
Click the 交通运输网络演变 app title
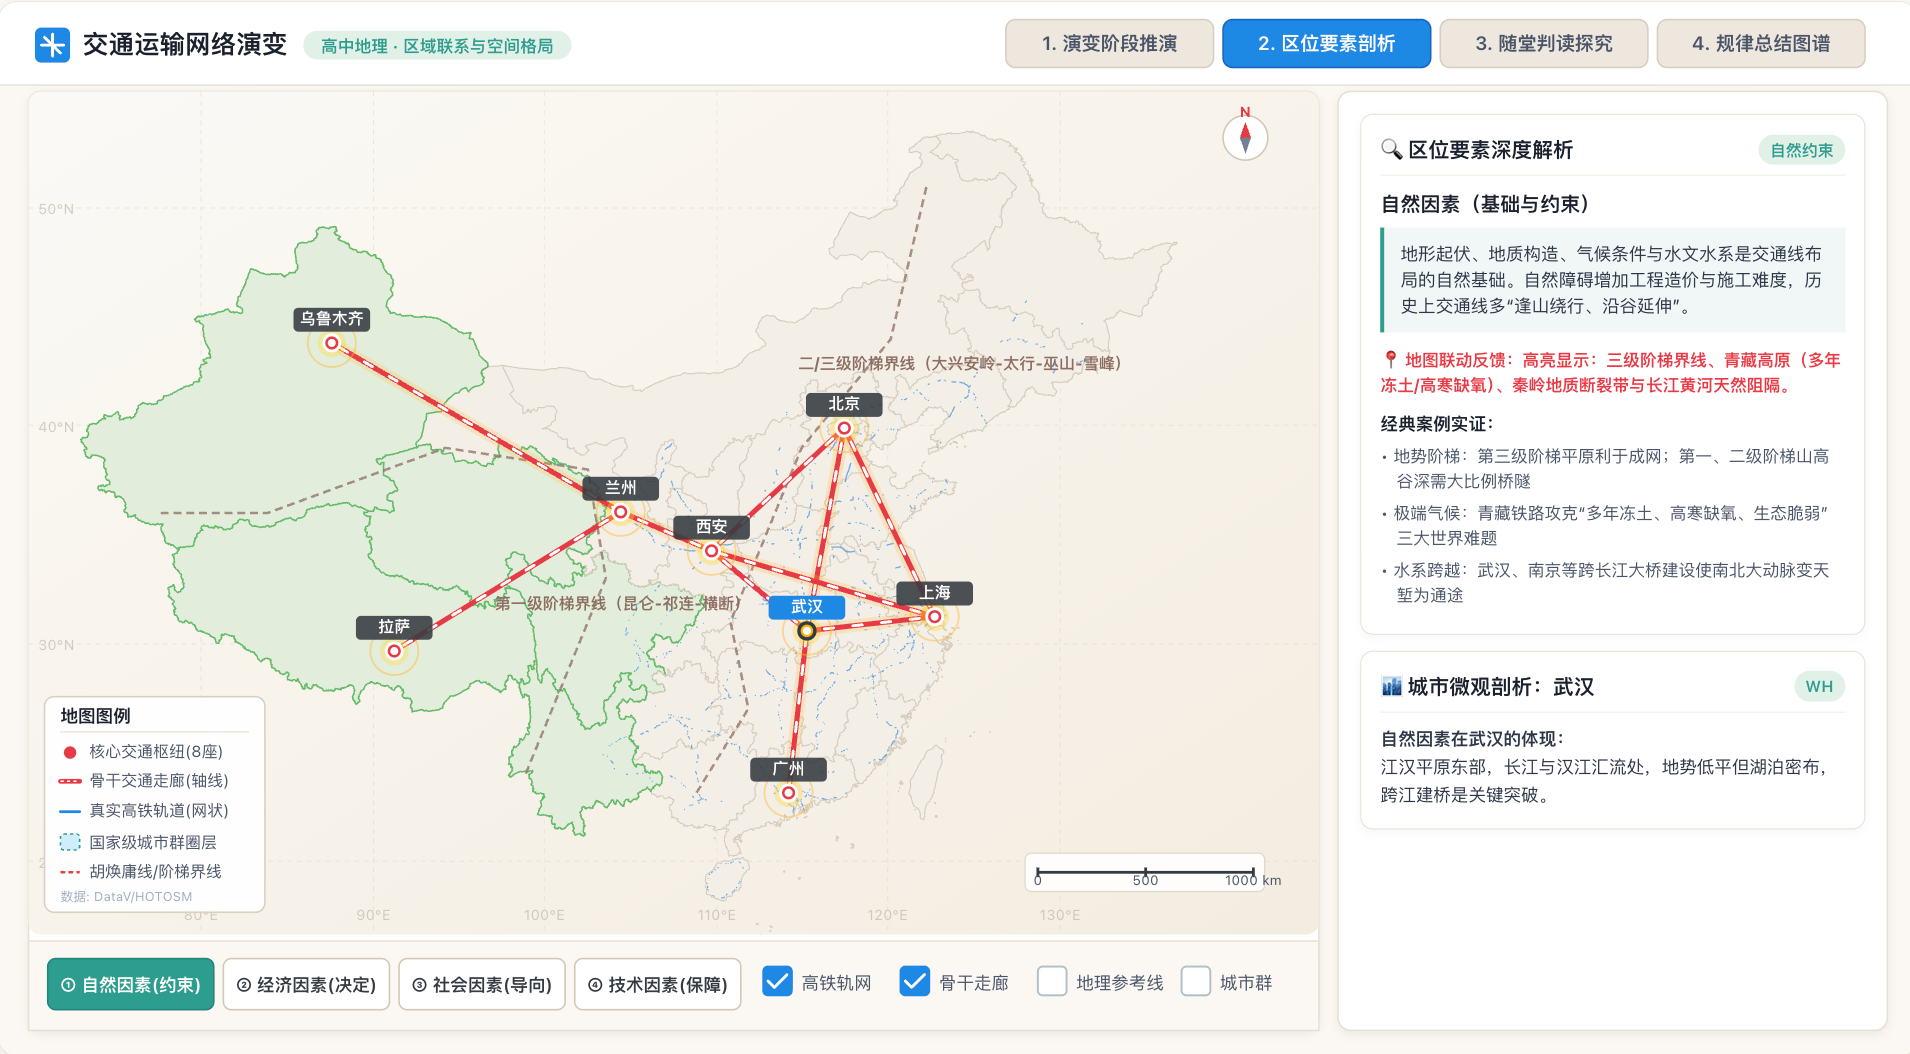(x=185, y=45)
